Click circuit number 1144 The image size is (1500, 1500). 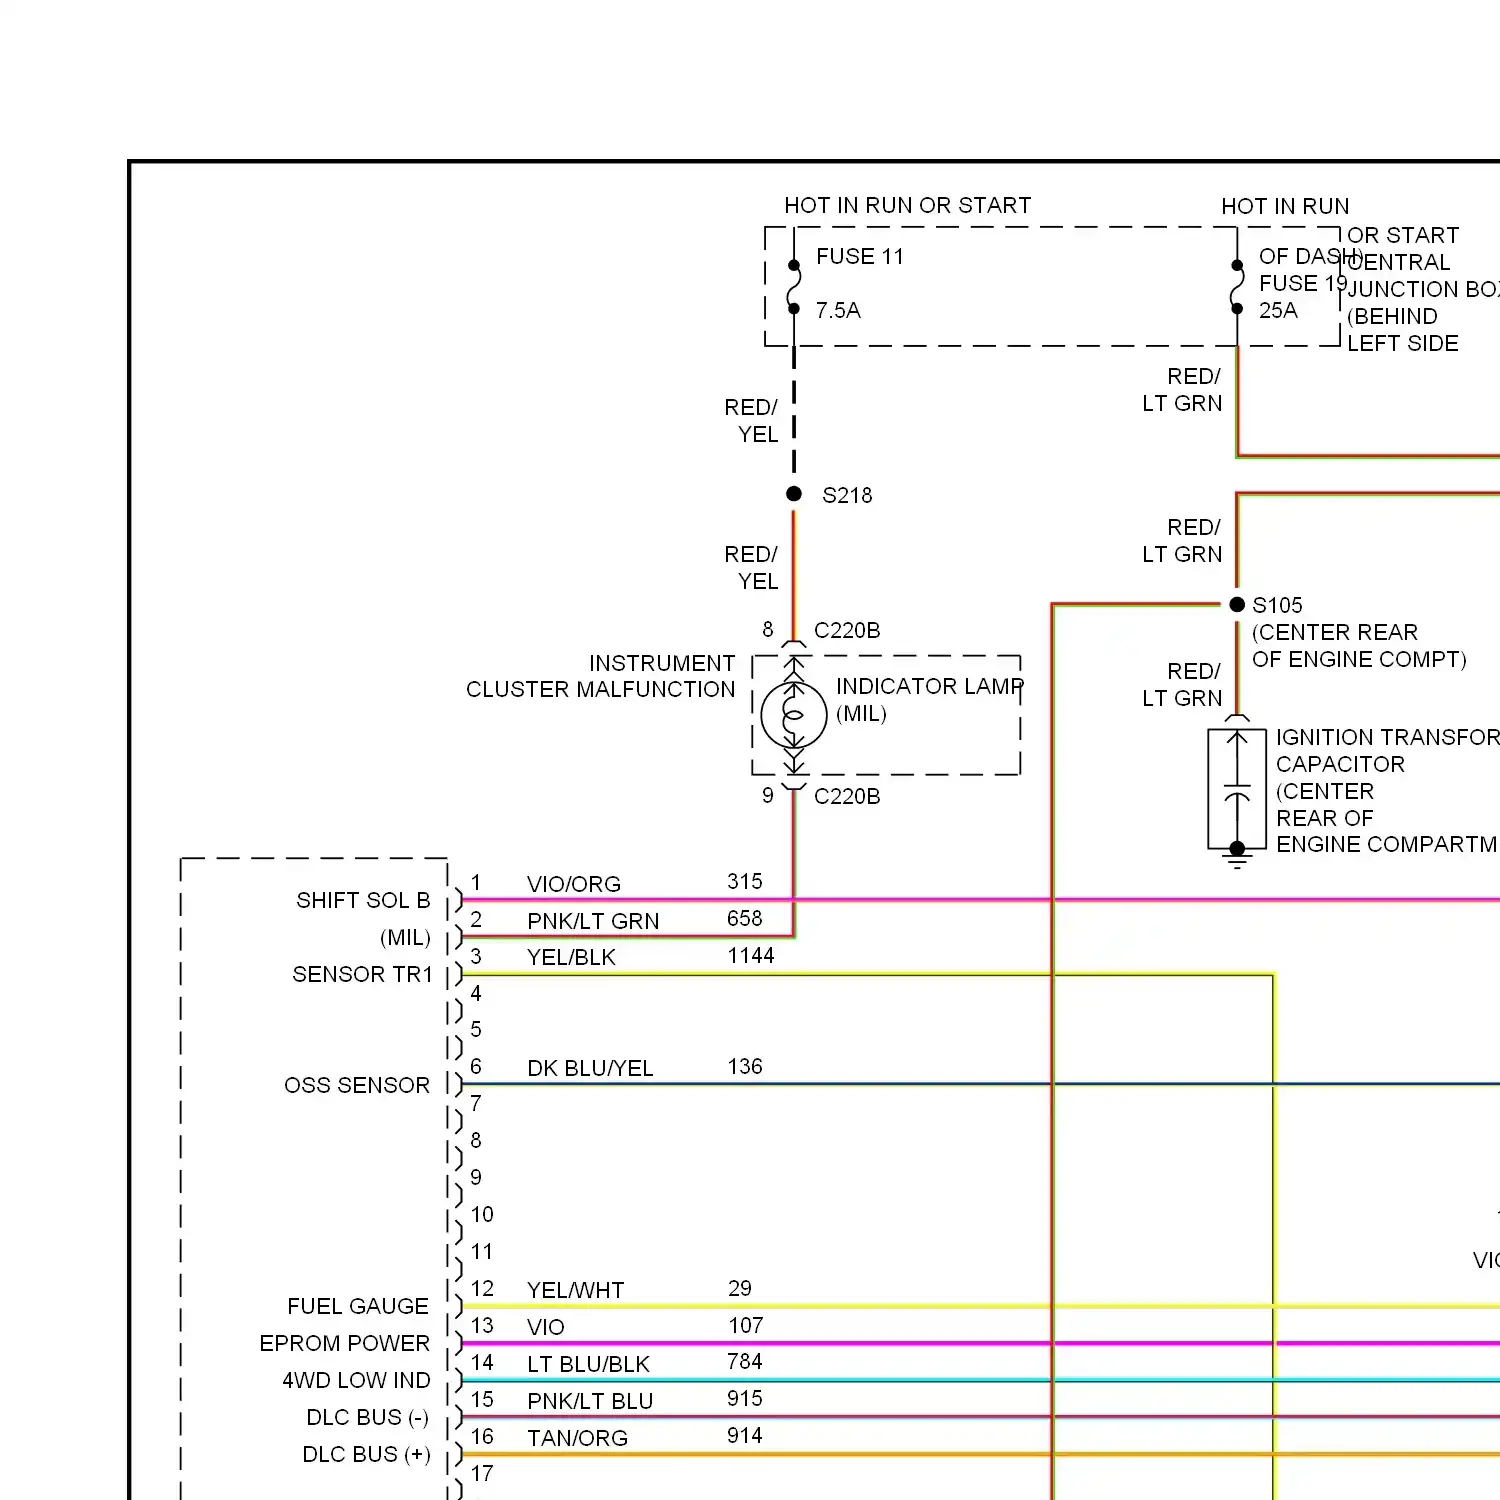[x=751, y=956]
